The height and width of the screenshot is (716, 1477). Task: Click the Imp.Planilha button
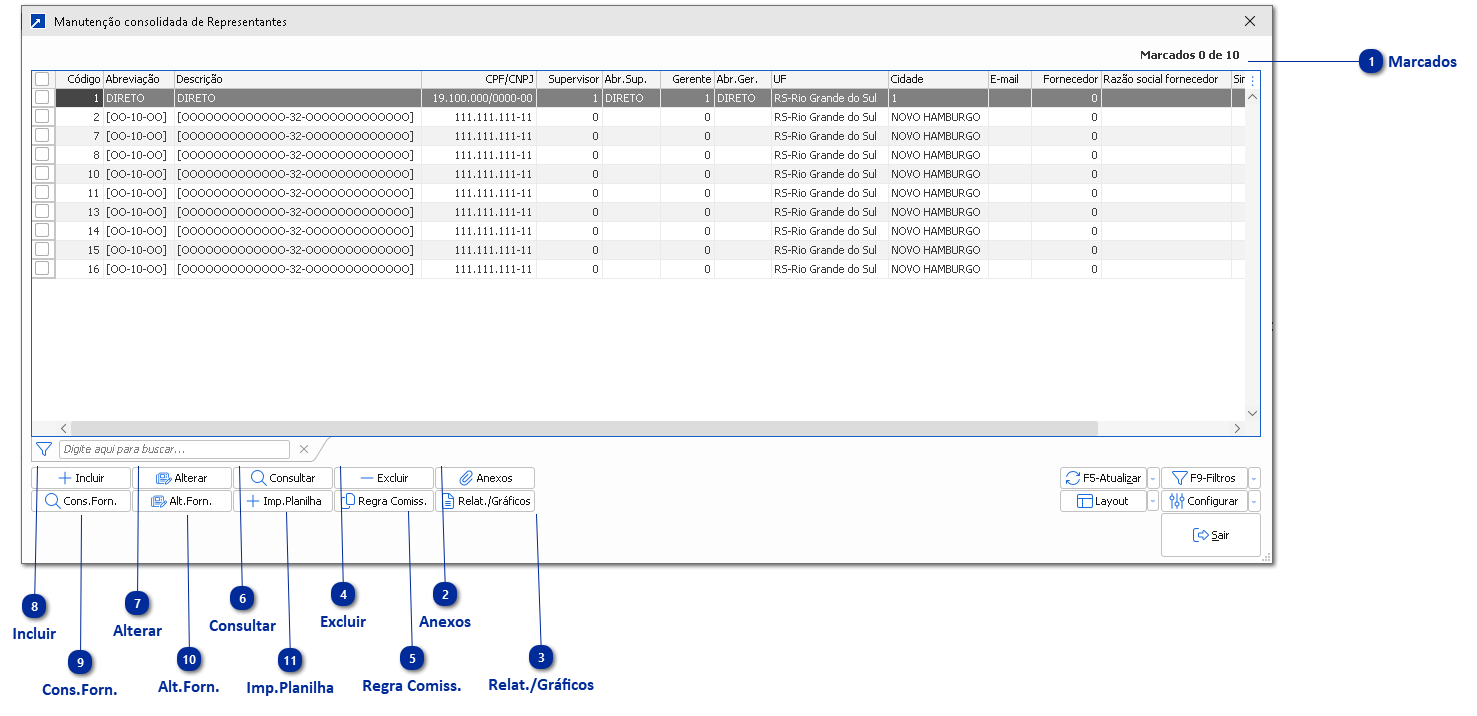click(x=284, y=501)
